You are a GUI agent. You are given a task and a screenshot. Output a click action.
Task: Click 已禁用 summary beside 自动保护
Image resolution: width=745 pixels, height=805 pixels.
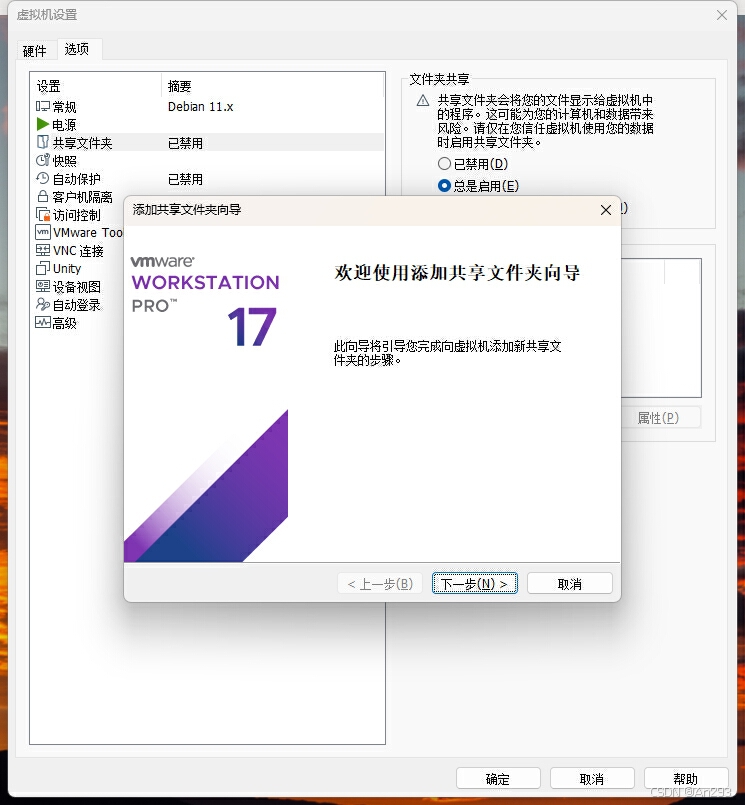pos(185,179)
